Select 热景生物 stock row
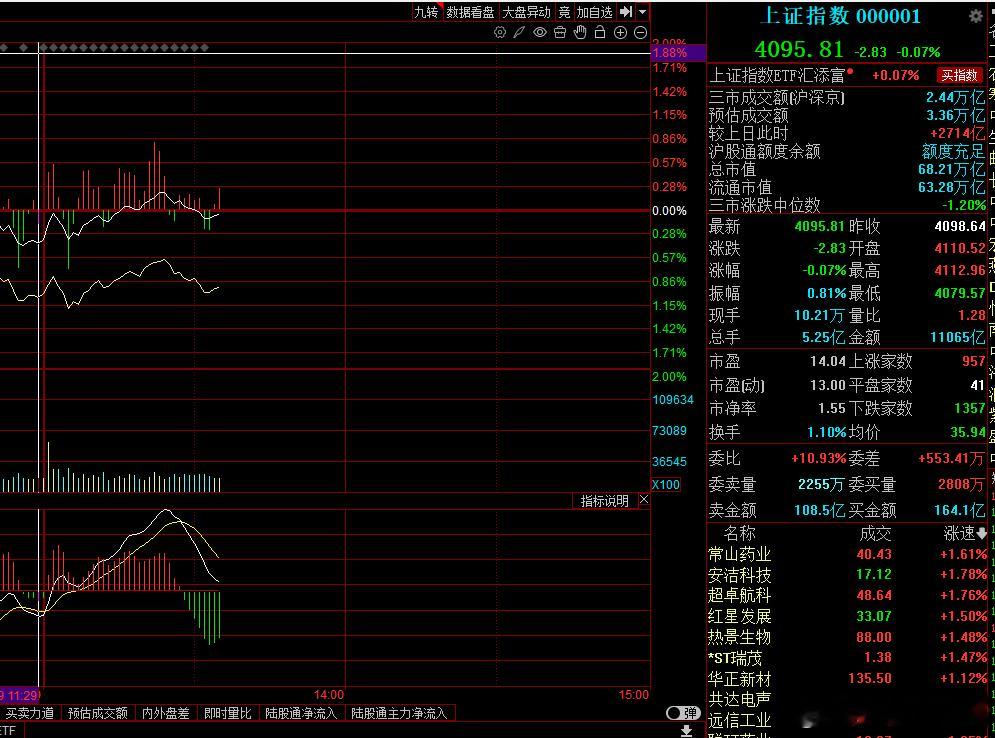Screen dimensions: 995x738 point(848,636)
